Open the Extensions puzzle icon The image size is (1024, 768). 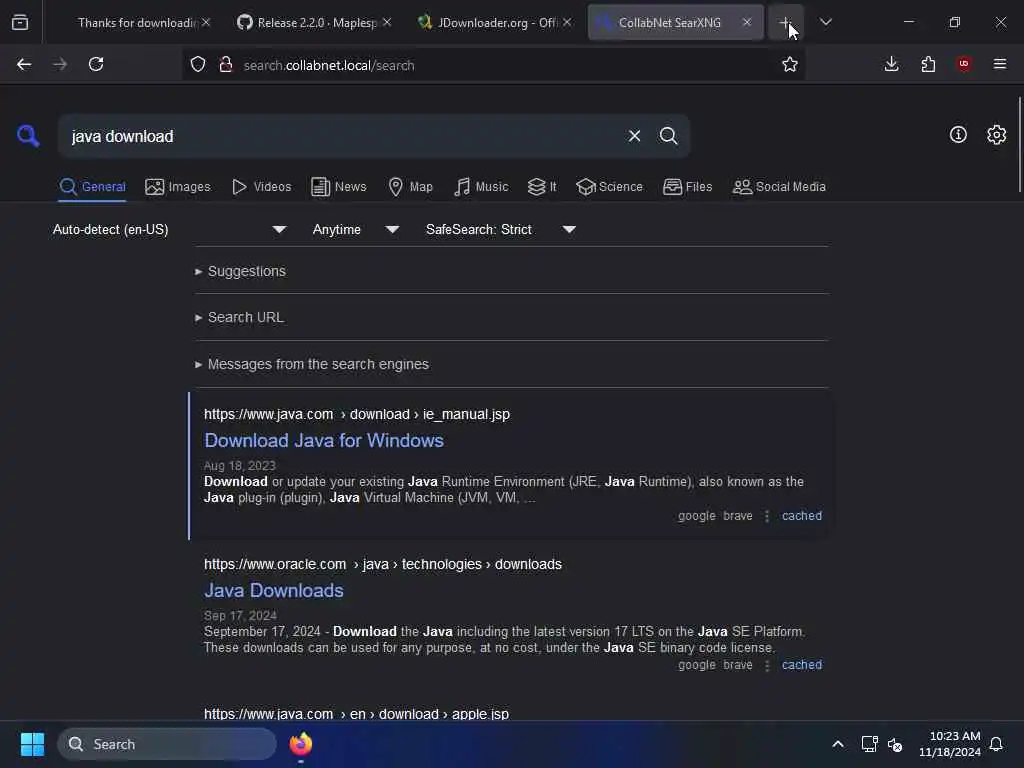click(x=928, y=64)
